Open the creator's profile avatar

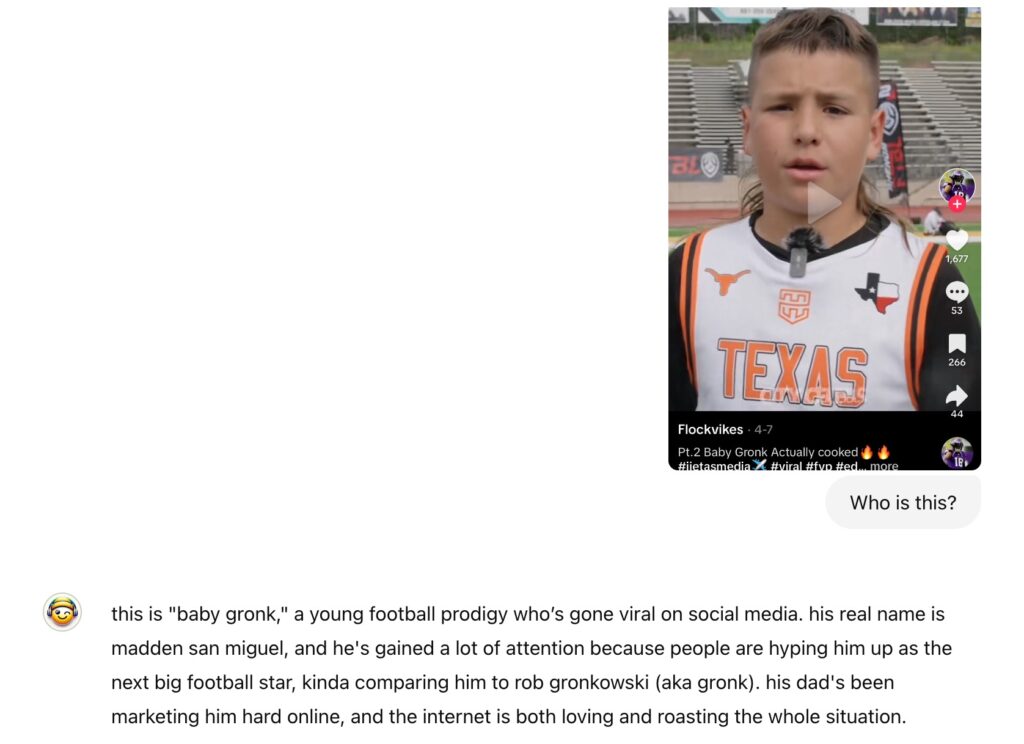coord(957,185)
